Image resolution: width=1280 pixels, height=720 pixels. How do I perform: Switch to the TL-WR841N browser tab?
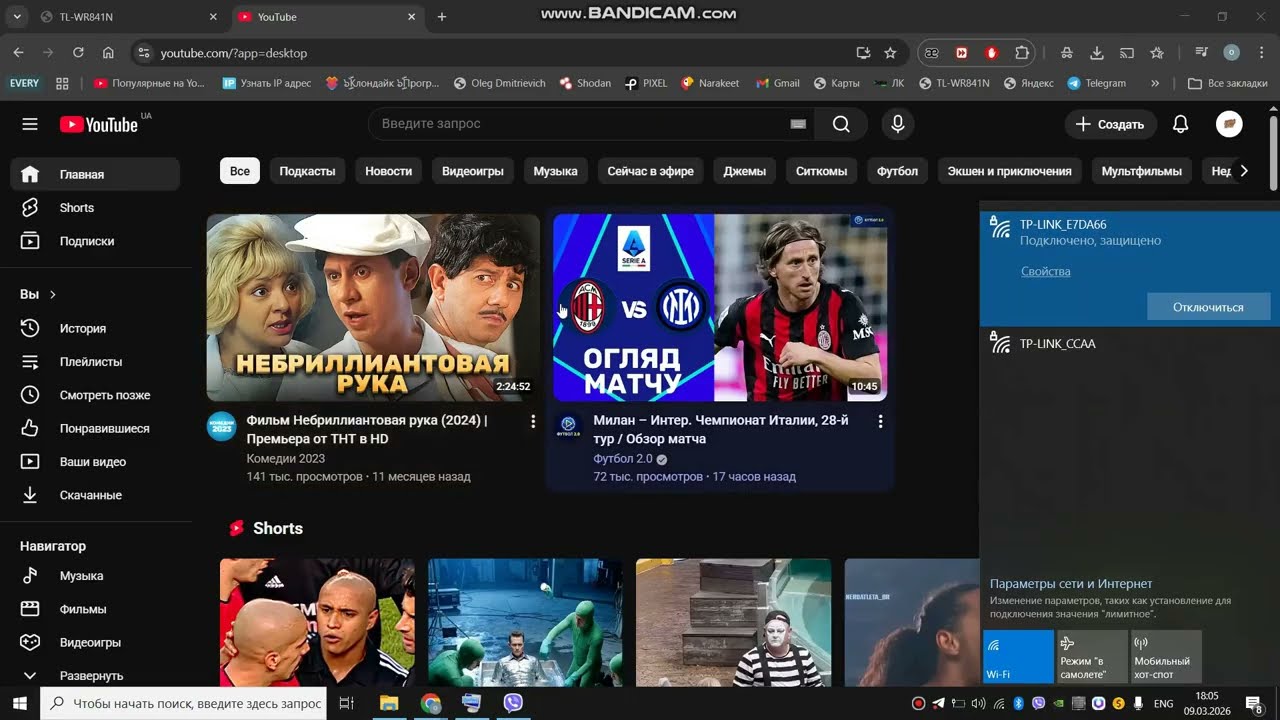130,17
